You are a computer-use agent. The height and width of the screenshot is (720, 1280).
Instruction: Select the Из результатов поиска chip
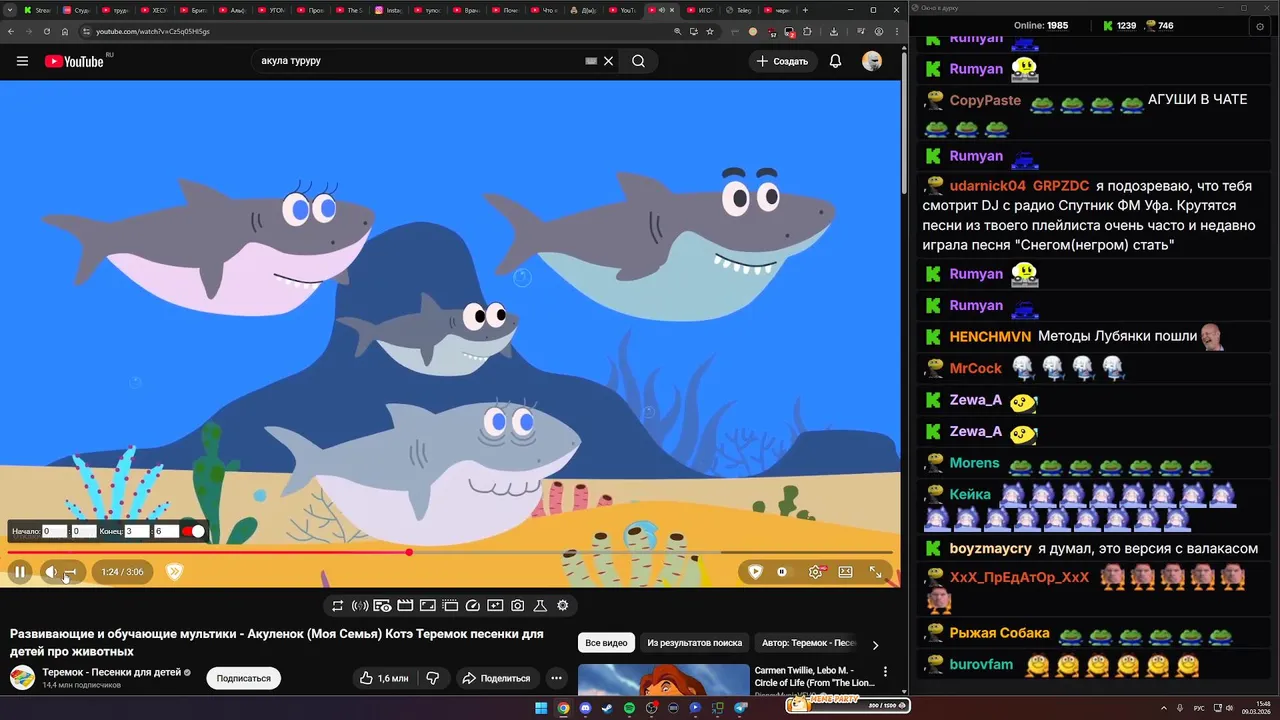[x=694, y=643]
